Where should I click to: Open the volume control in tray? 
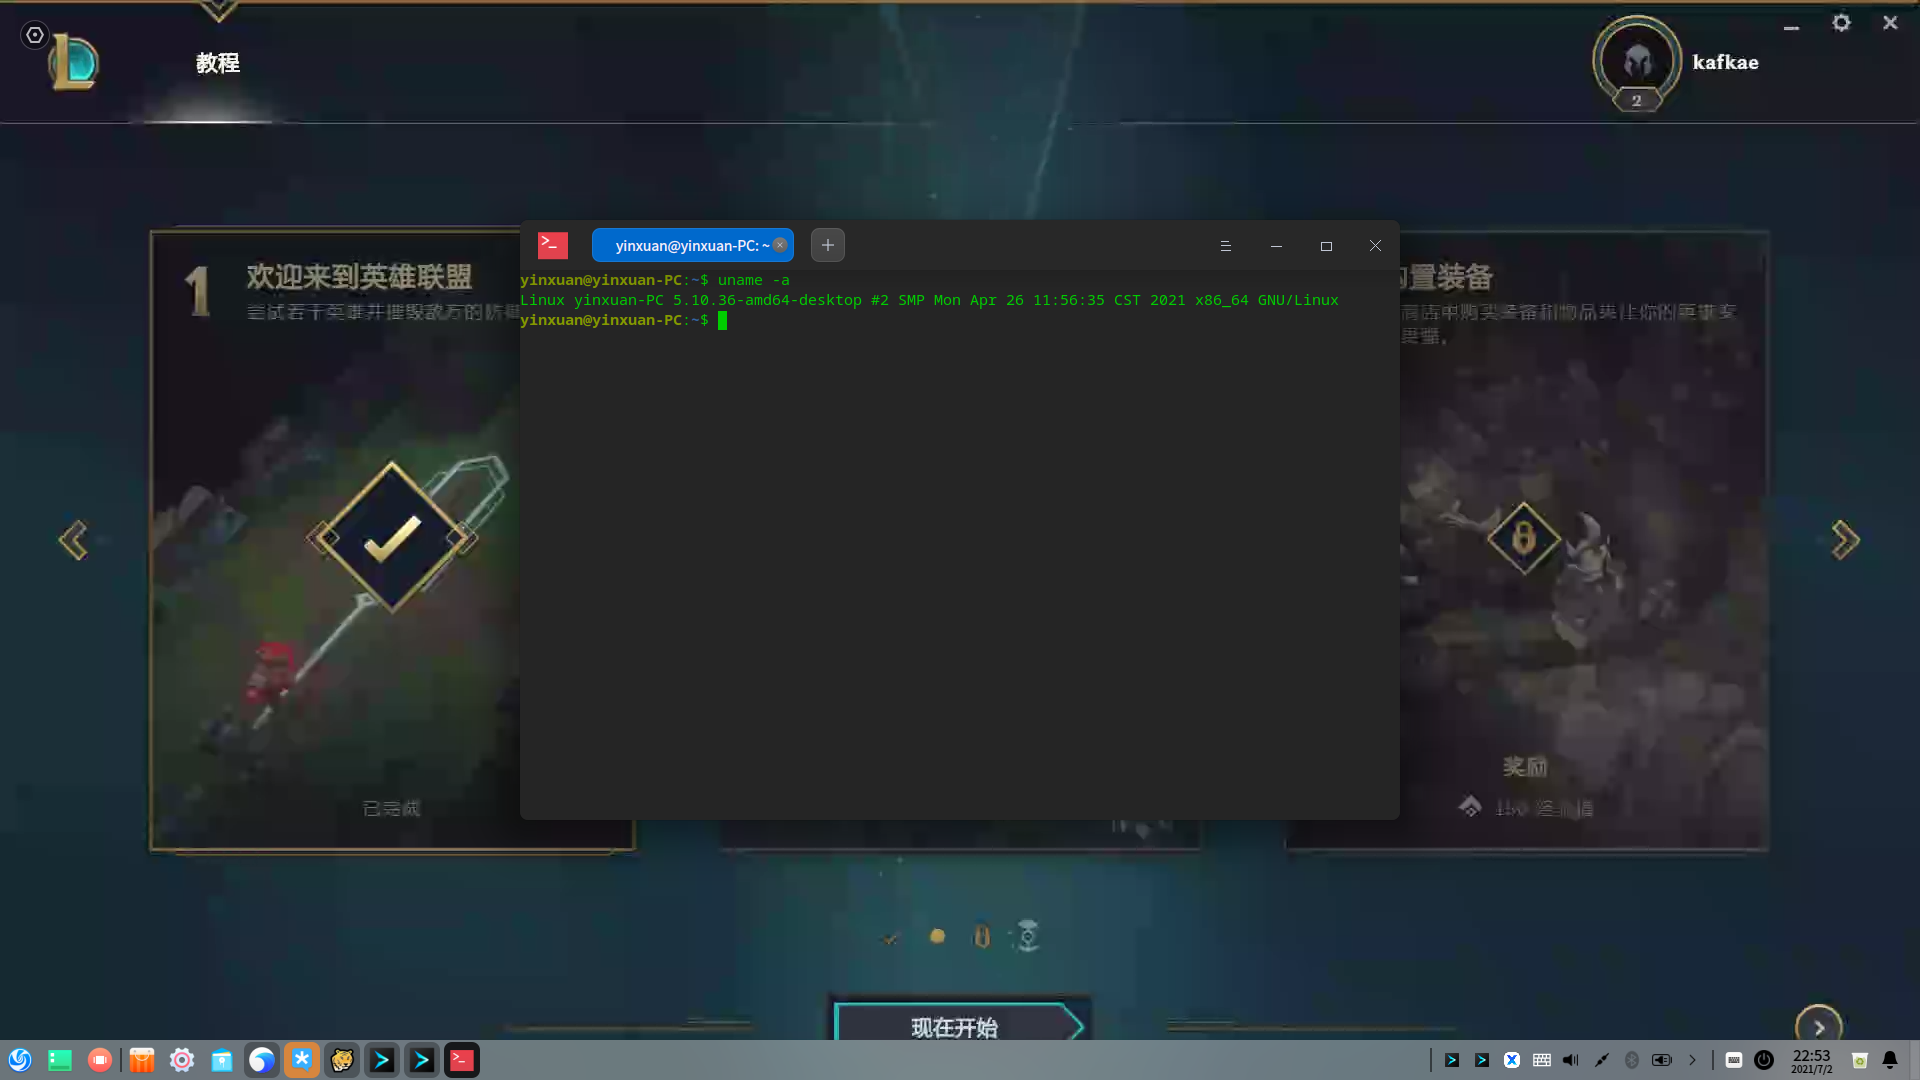tap(1571, 1060)
